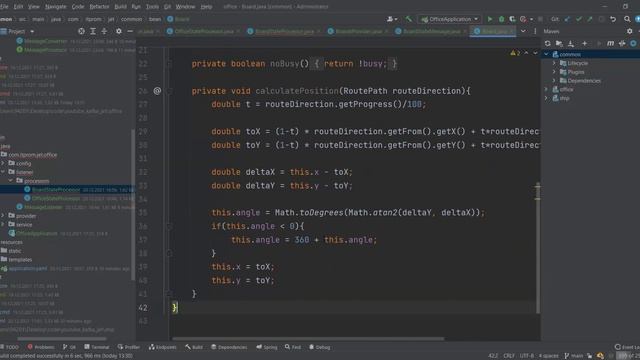Expand all nodes in Project panel
This screenshot has width=640, height=360.
(93, 31)
